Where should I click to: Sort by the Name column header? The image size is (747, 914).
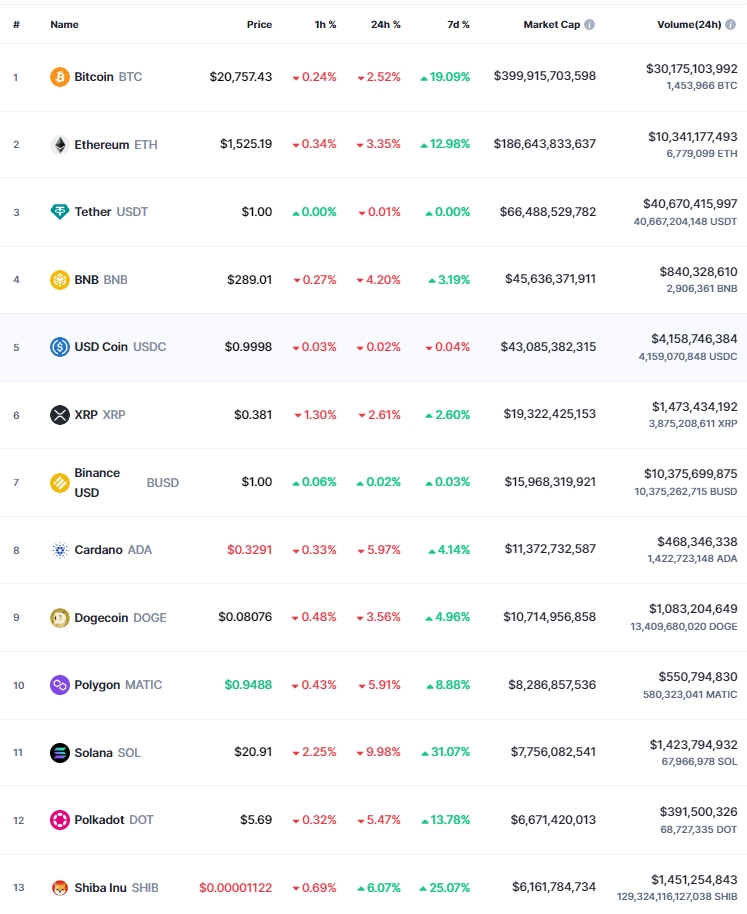64,24
